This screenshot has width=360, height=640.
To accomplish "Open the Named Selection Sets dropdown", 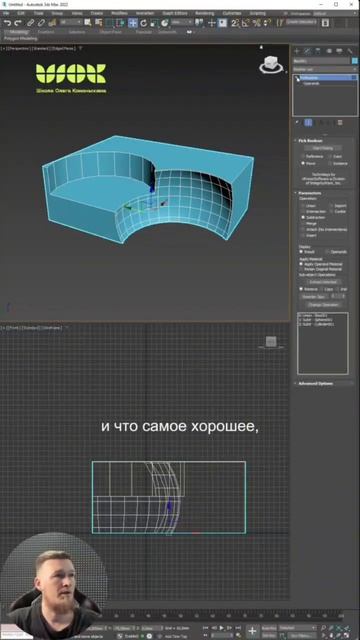I will [x=301, y=23].
